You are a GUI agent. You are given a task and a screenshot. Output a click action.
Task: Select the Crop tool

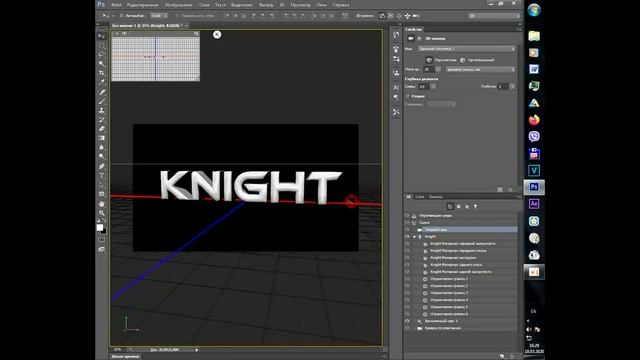tap(102, 73)
